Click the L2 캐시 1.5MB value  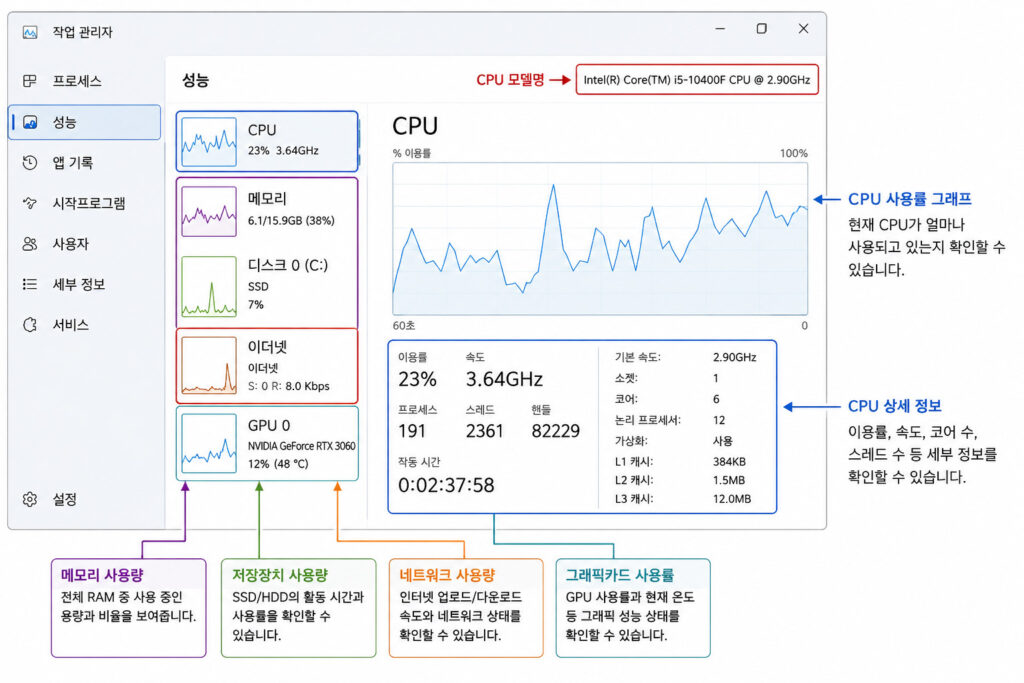(x=729, y=480)
